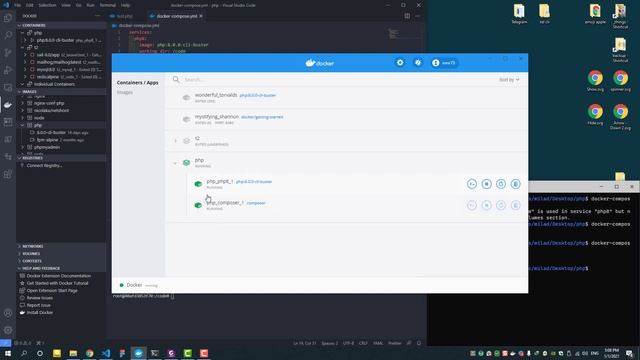The width and height of the screenshot is (640, 360).
Task: Expand the nicolaka/netshoot image node
Action: point(22,111)
